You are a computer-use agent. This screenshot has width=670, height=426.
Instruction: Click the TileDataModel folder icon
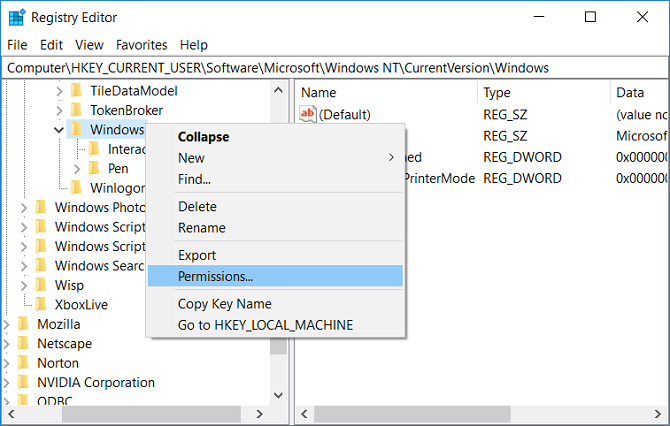tap(77, 91)
